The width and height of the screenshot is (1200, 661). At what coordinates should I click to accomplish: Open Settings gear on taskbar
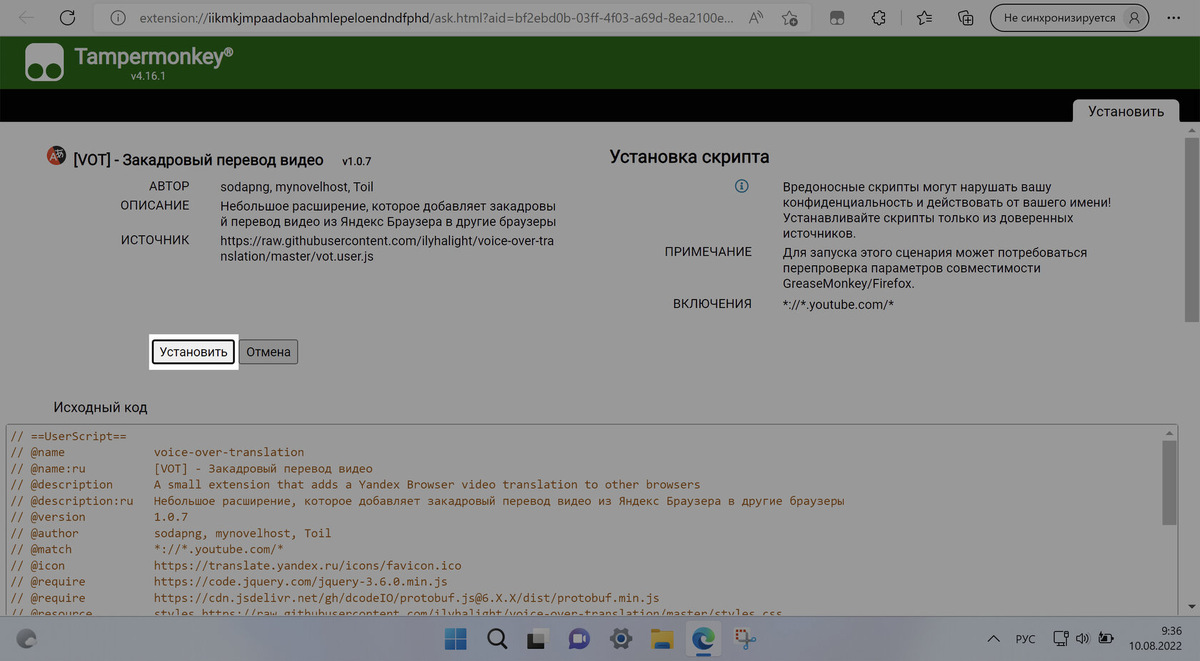tap(620, 638)
